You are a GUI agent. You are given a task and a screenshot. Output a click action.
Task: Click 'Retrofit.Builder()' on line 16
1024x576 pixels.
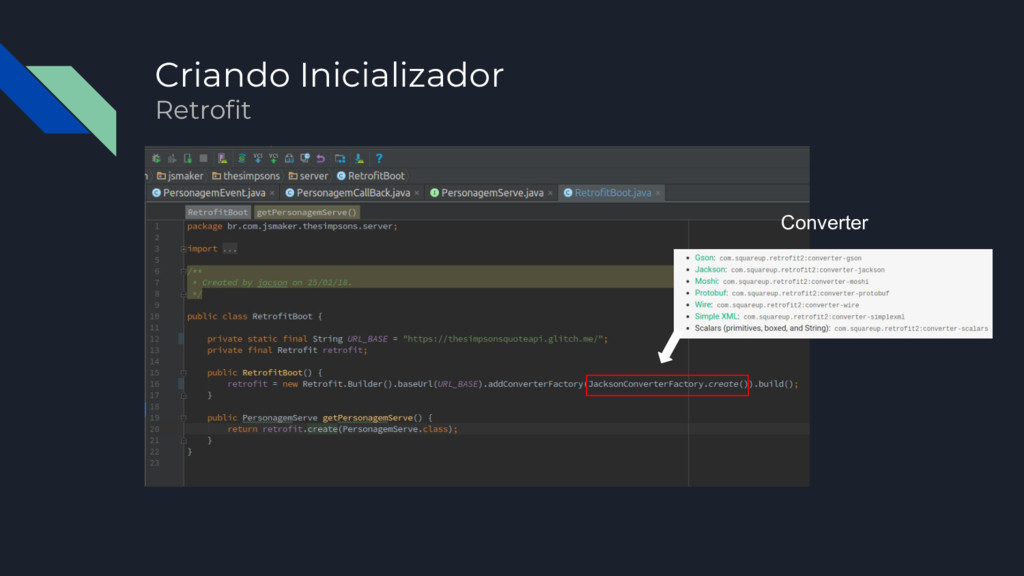tap(347, 384)
